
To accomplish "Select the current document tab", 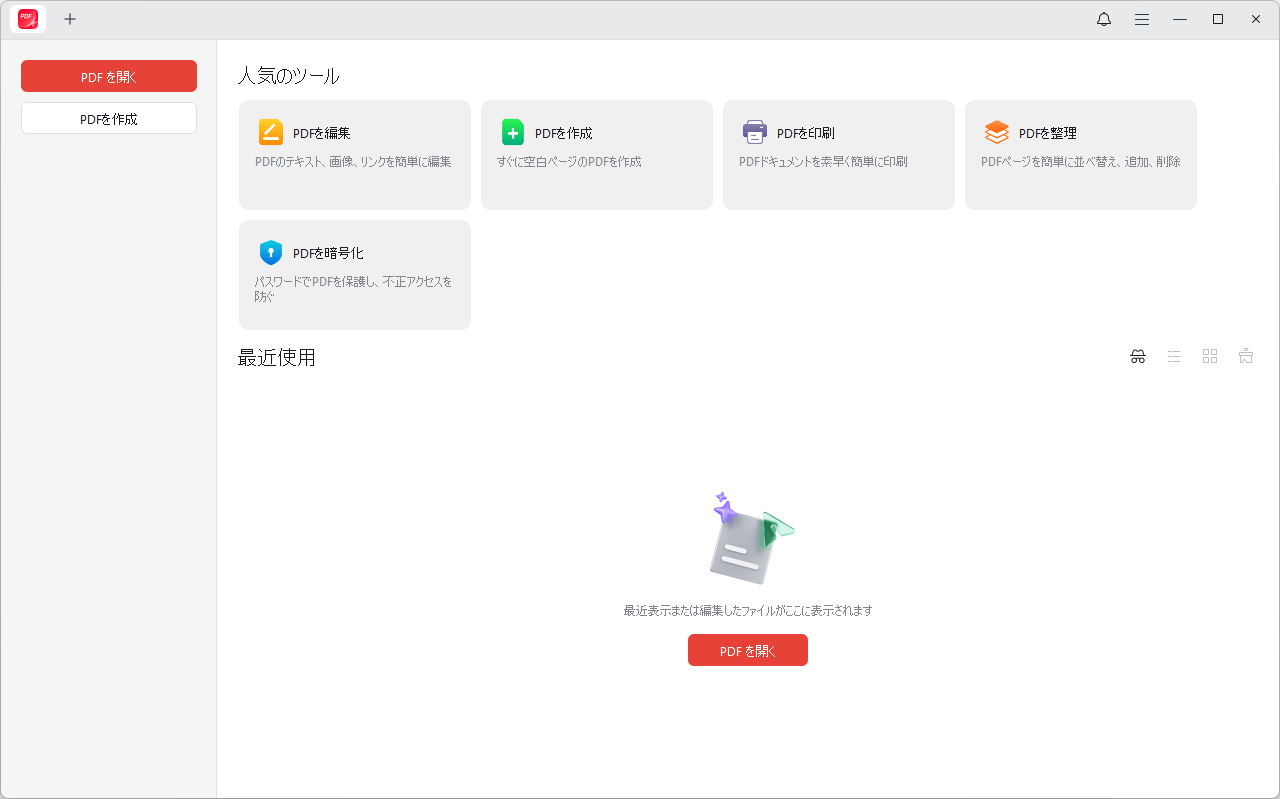I will pos(27,19).
